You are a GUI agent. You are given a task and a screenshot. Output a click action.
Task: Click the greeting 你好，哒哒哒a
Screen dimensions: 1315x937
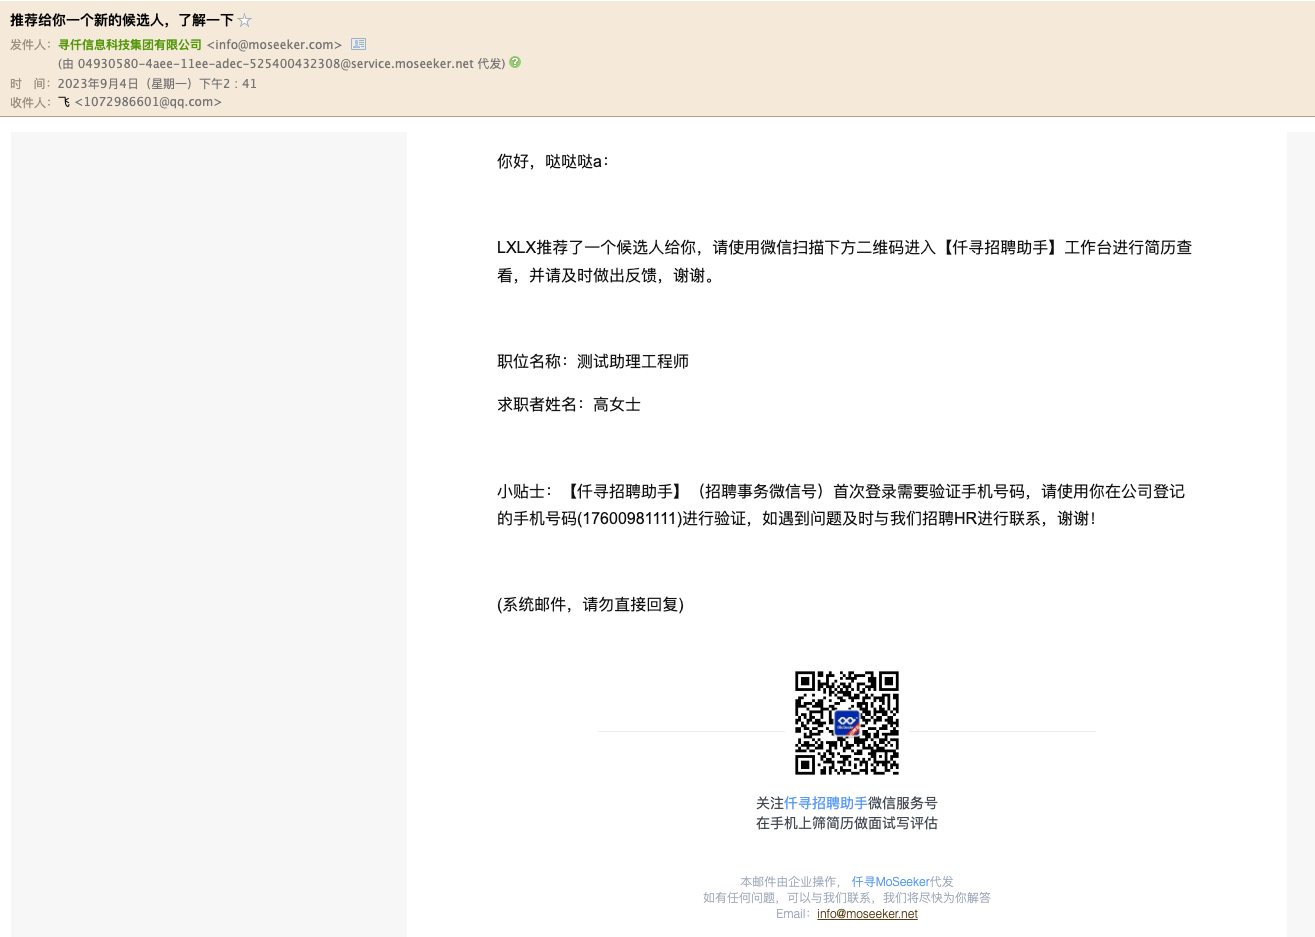553,161
